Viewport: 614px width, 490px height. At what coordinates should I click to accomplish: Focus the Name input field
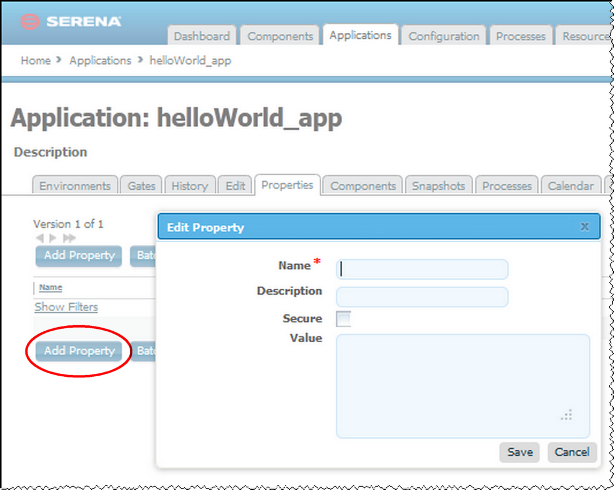point(422,269)
